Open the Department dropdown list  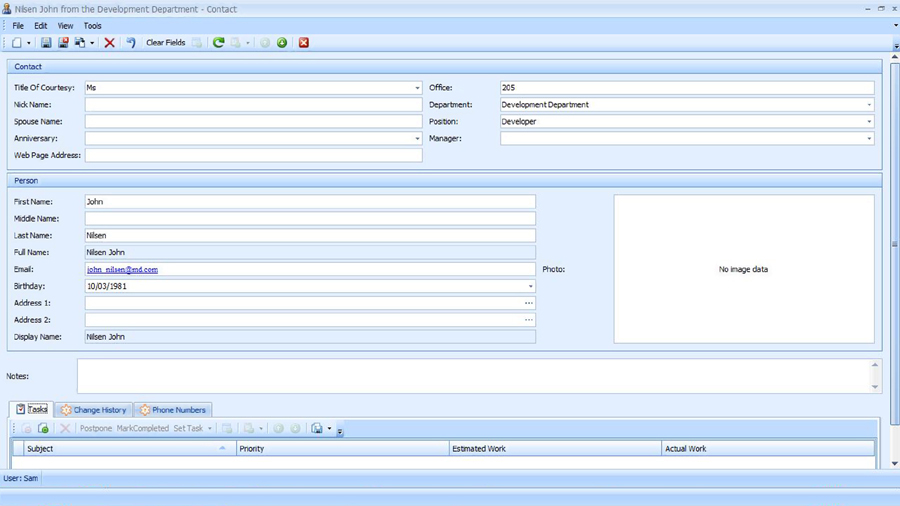pyautogui.click(x=869, y=105)
